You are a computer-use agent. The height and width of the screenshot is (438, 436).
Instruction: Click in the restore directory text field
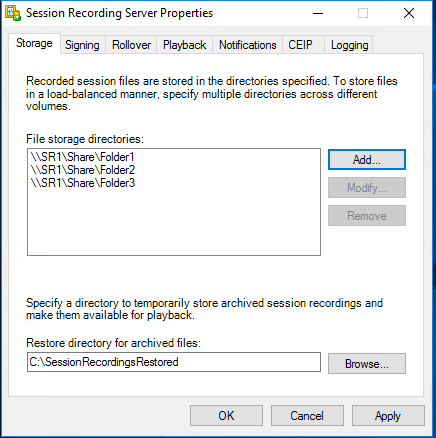[x=174, y=362]
